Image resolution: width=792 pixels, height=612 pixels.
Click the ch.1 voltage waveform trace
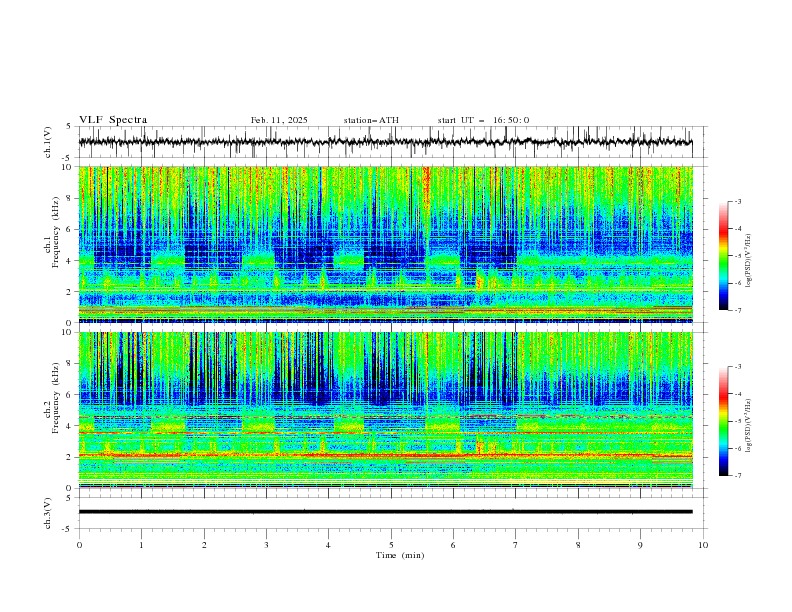pyautogui.click(x=385, y=142)
